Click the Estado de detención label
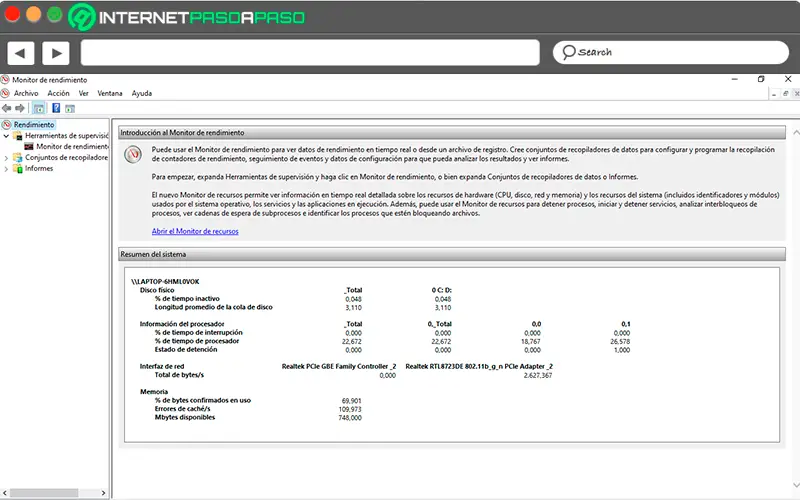Viewport: 800px width, 500px height. click(186, 349)
